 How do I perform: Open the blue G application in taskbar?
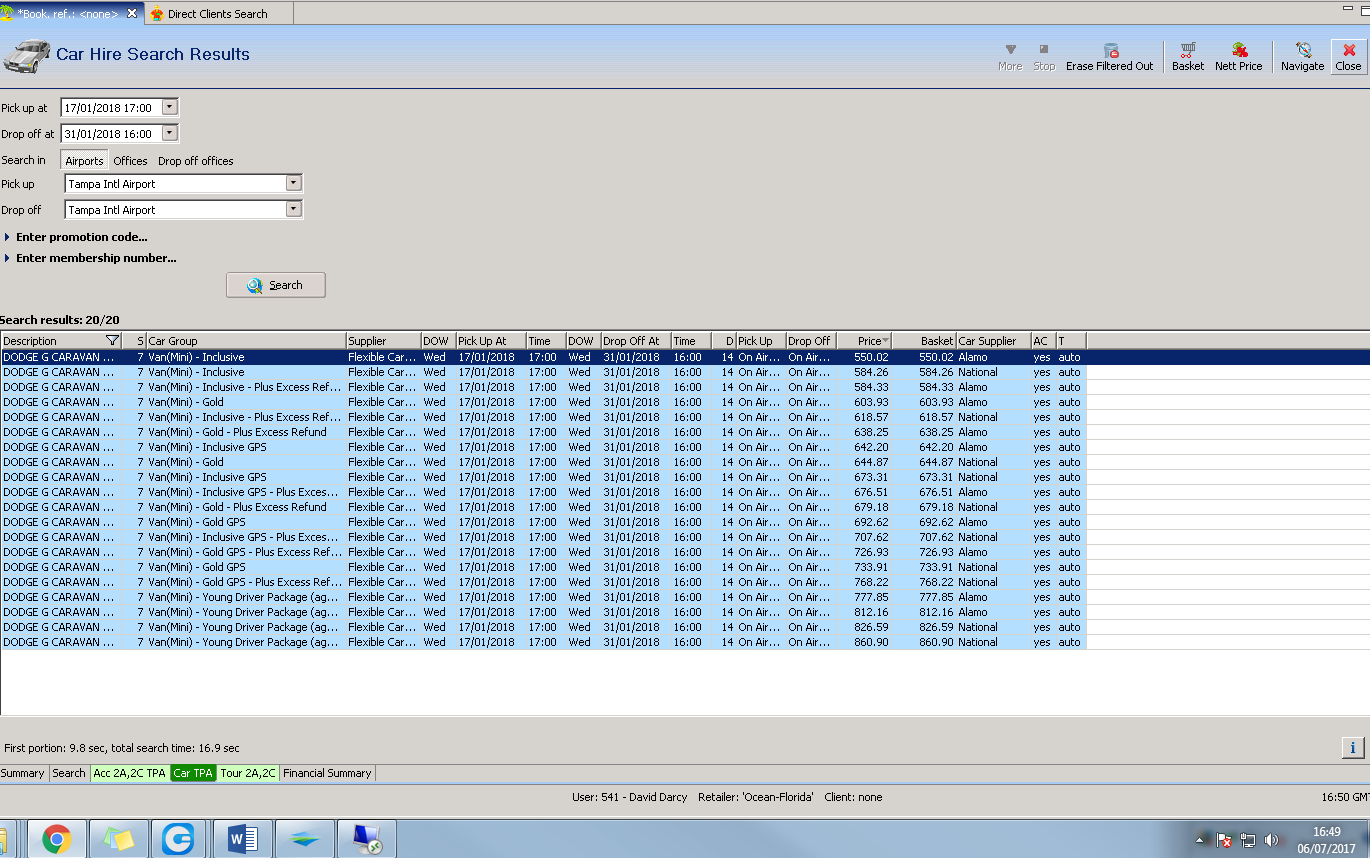[x=180, y=839]
